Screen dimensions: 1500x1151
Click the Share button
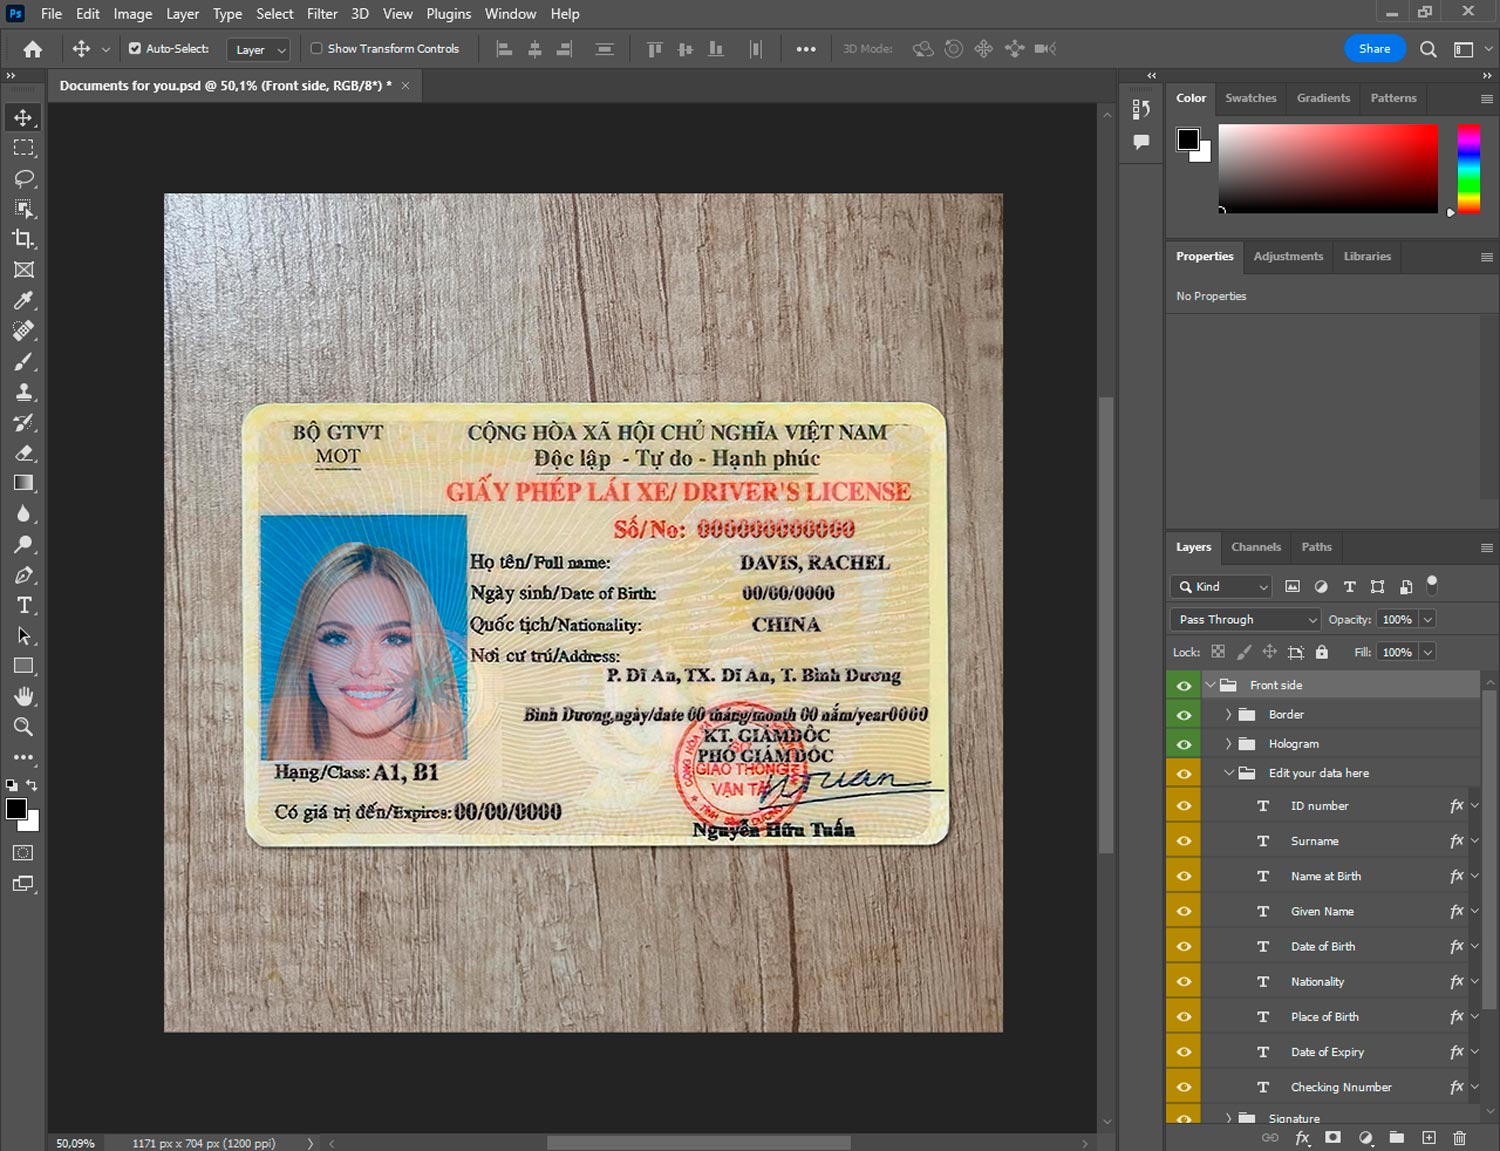click(x=1374, y=49)
